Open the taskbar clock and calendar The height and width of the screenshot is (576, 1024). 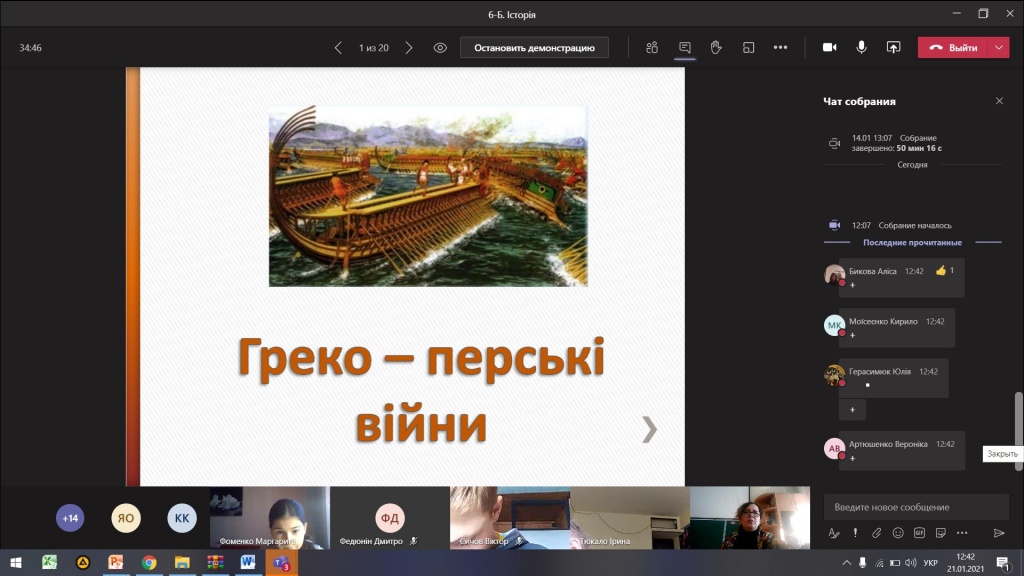[x=965, y=563]
